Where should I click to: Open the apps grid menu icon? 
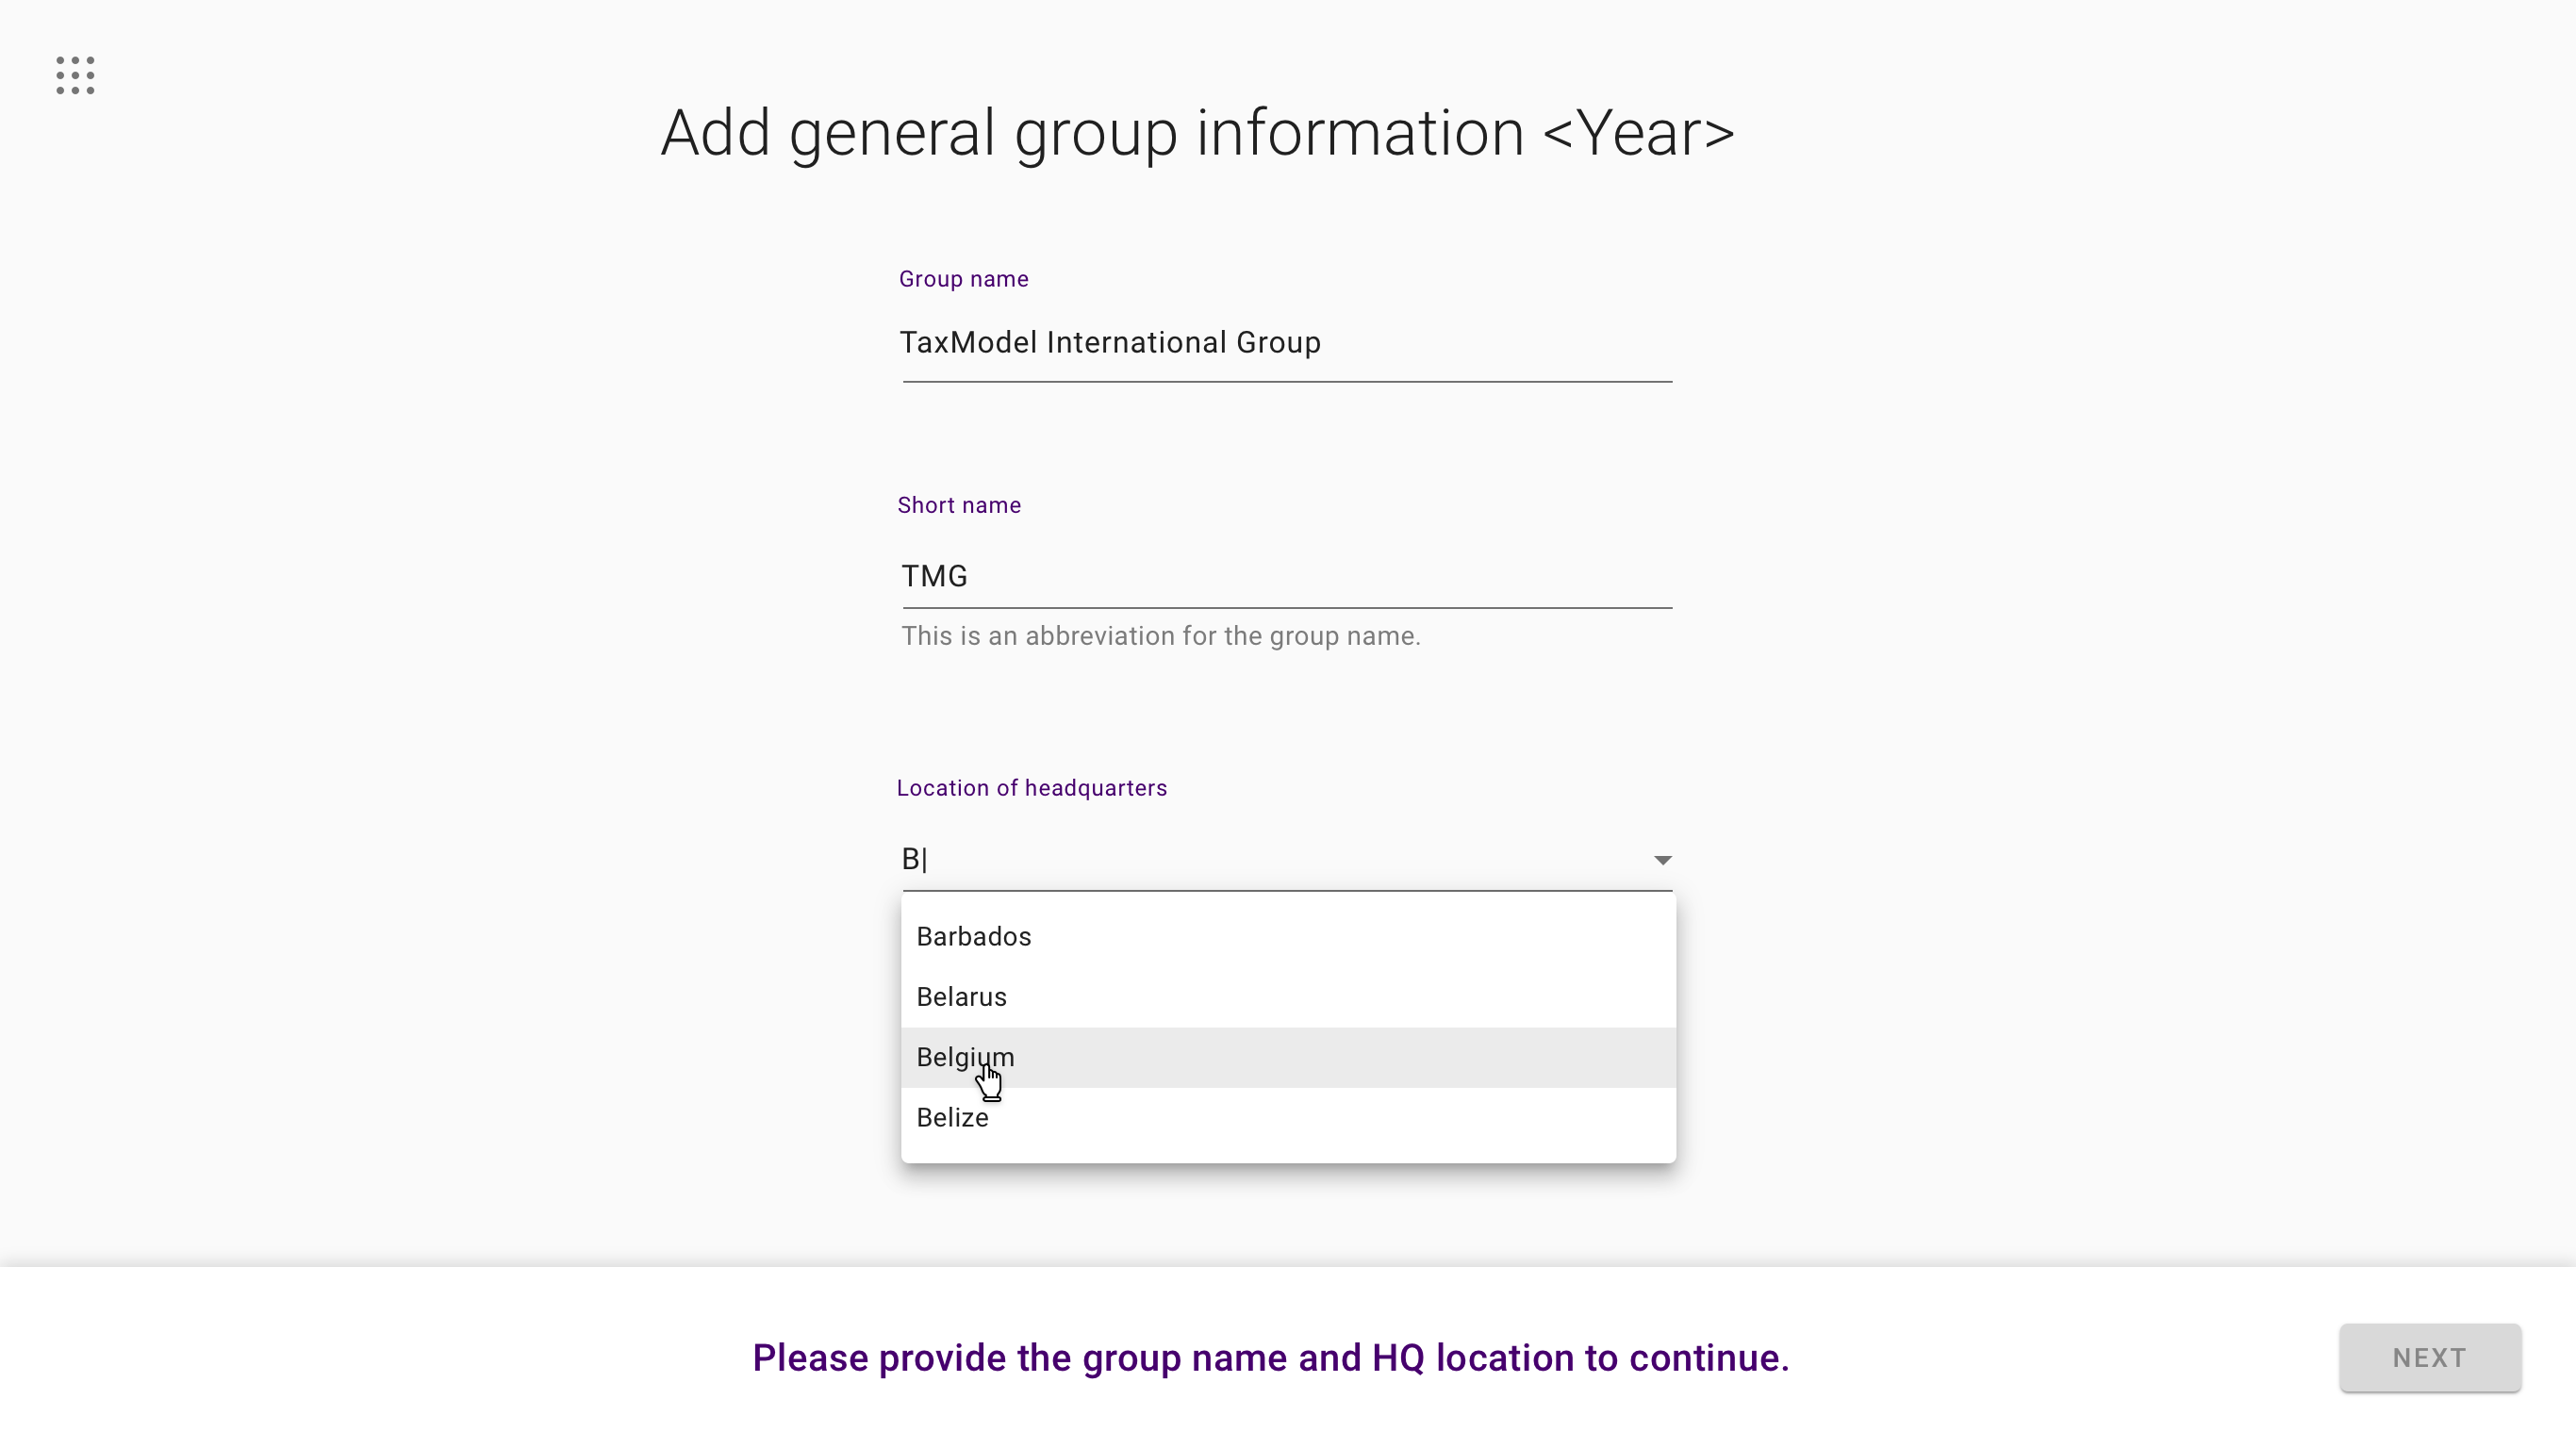75,76
